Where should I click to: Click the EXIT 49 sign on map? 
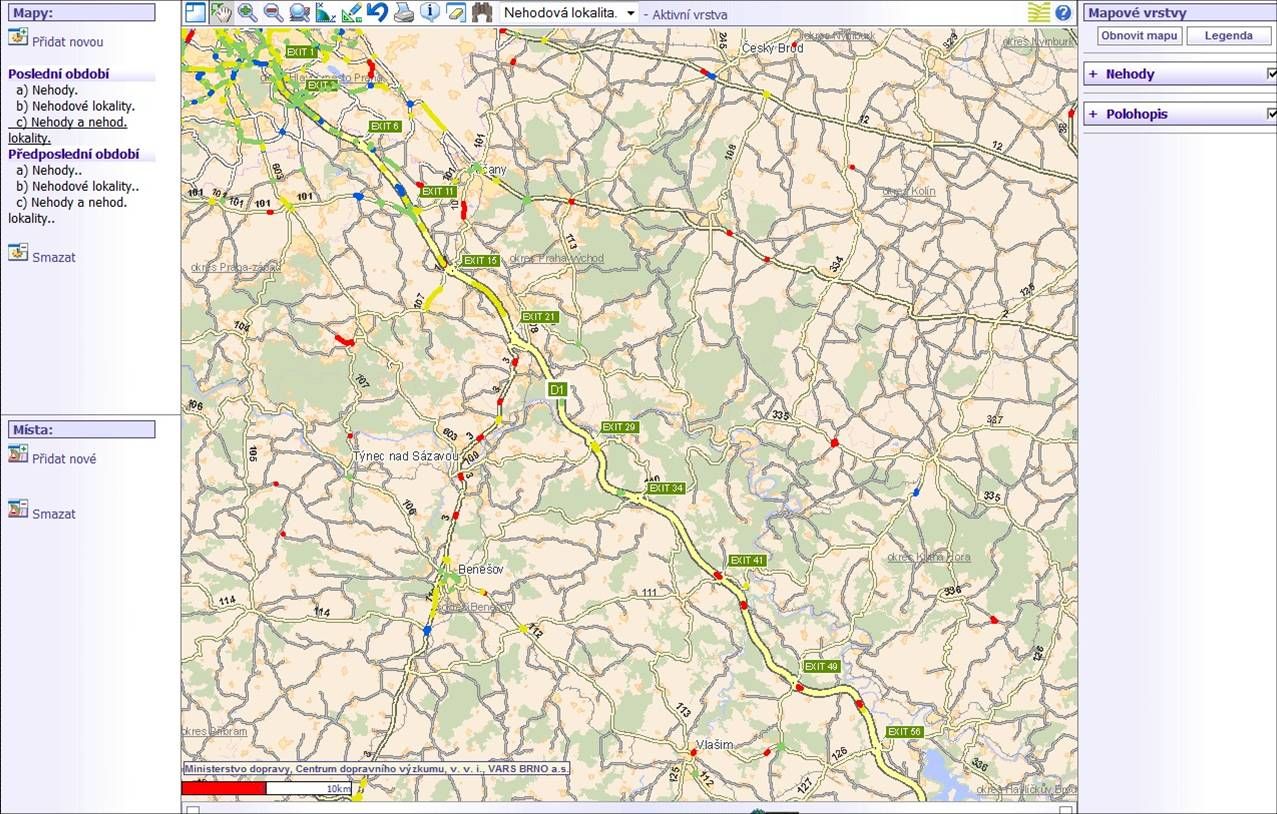click(821, 666)
